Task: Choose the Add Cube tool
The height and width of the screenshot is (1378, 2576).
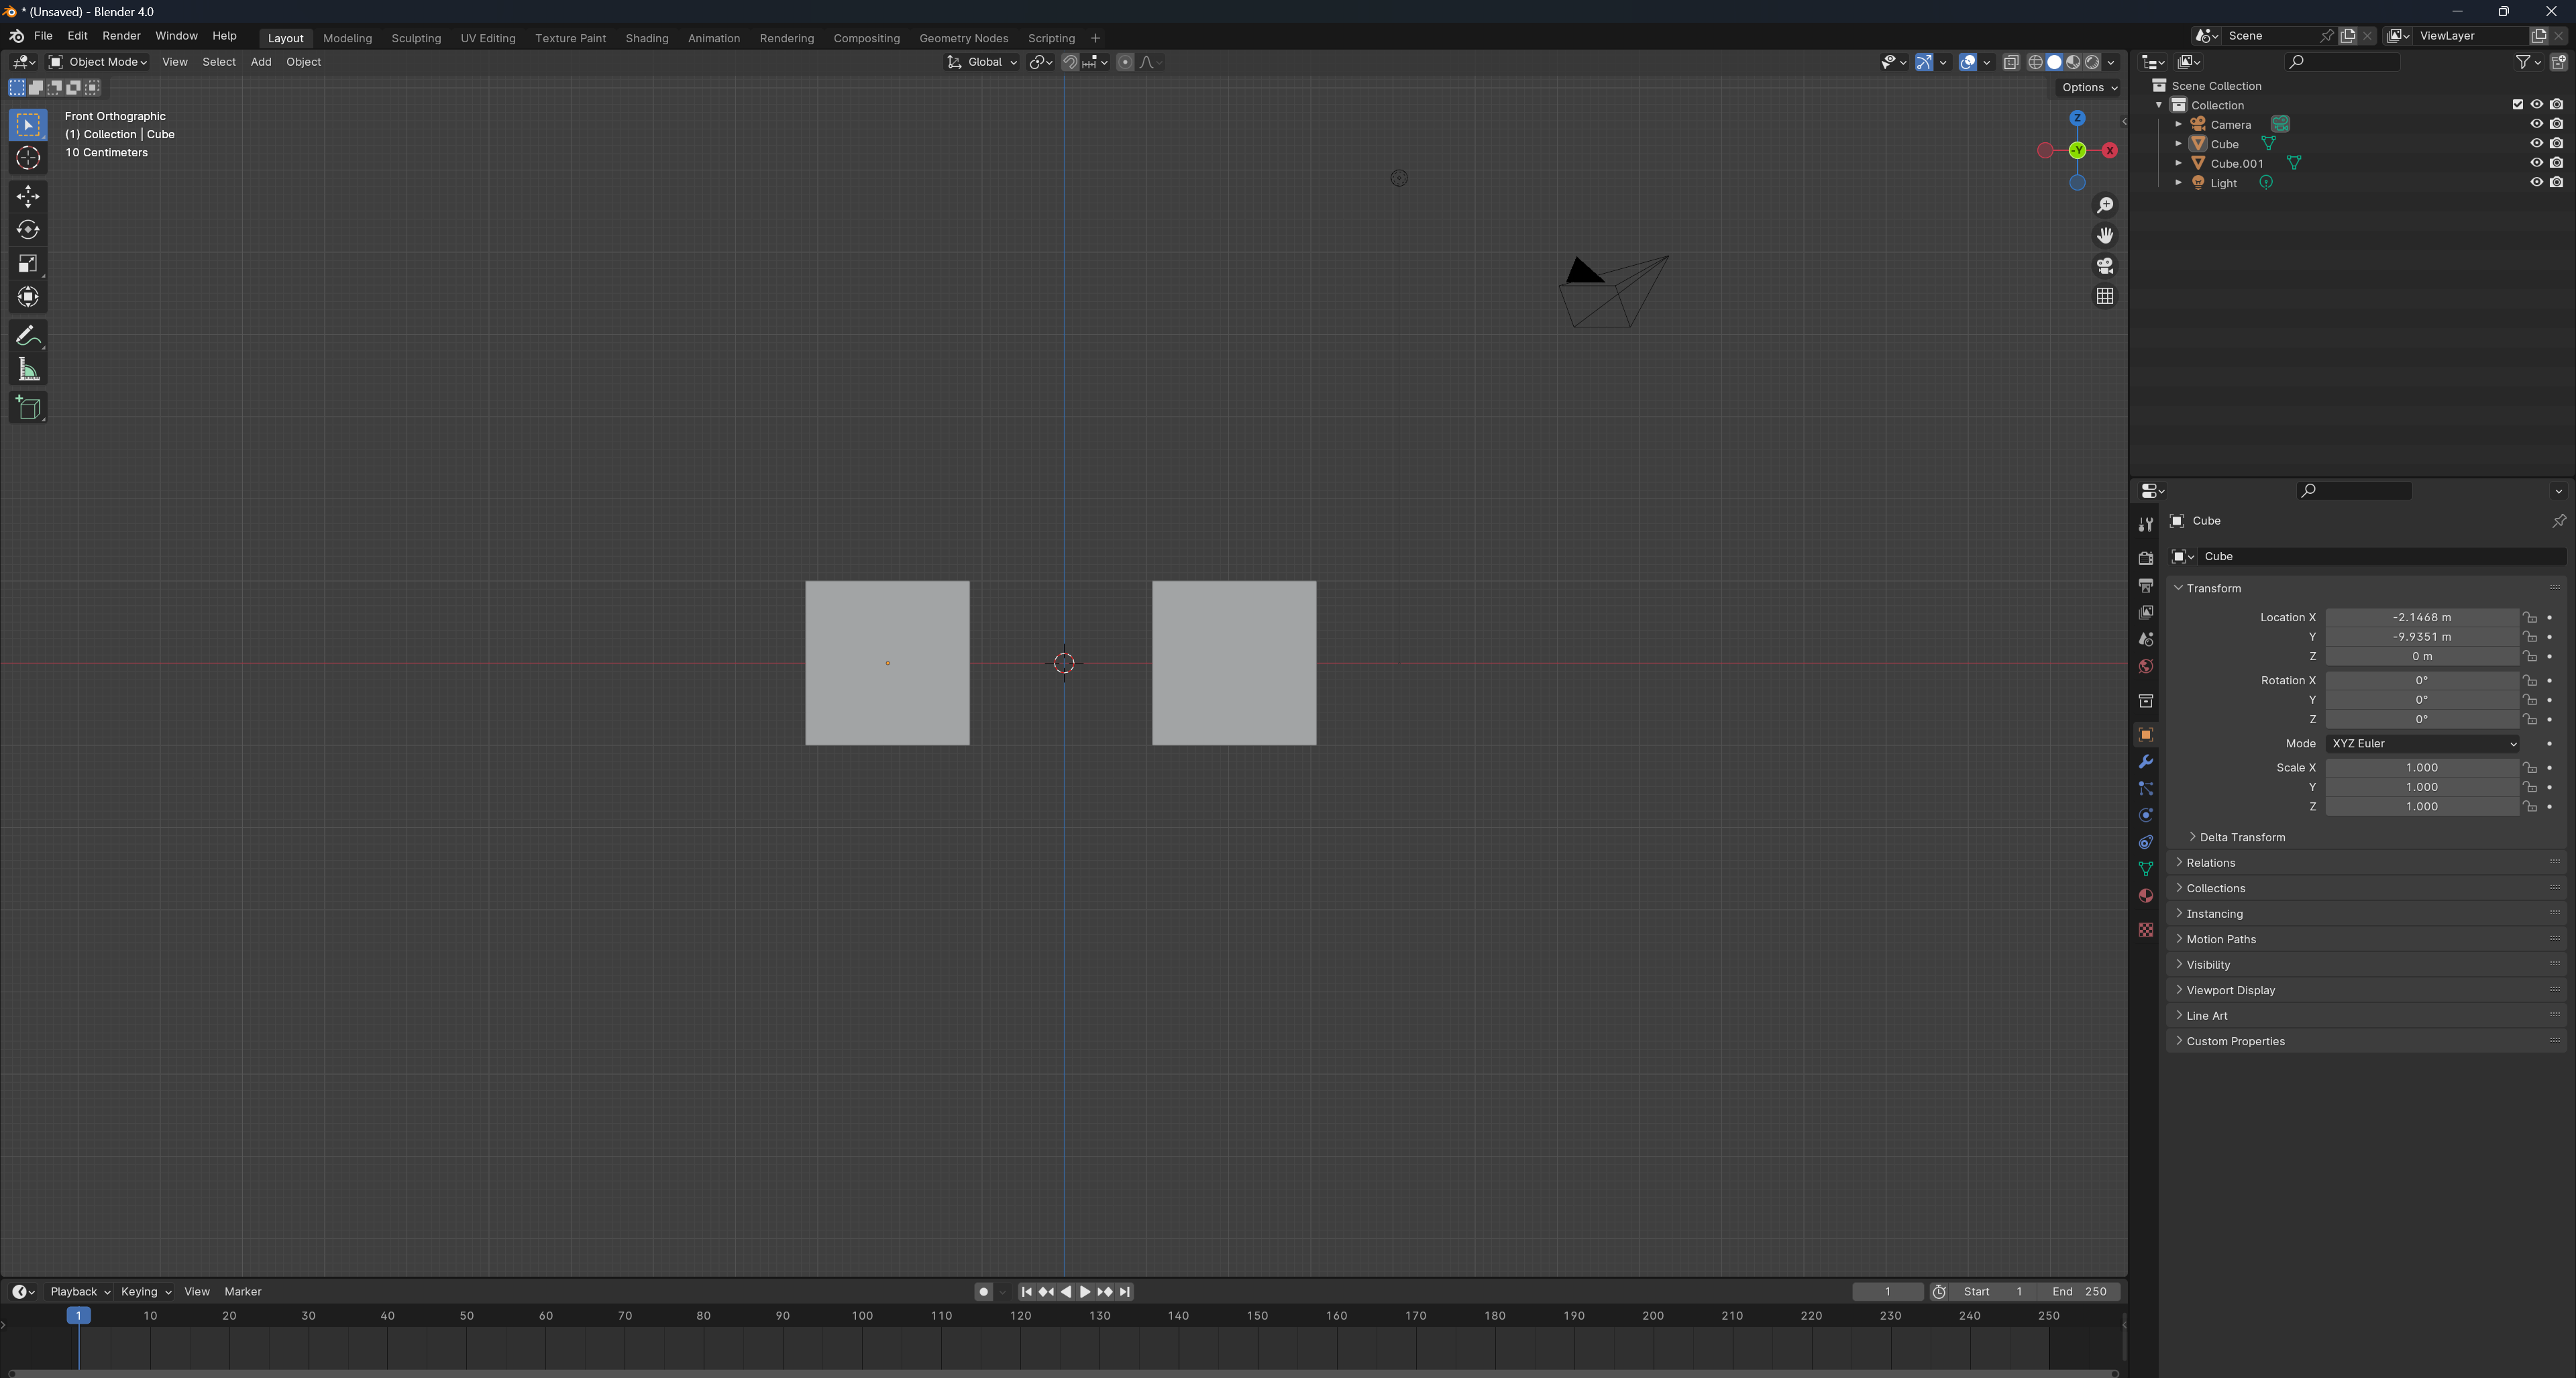Action: tap(28, 408)
